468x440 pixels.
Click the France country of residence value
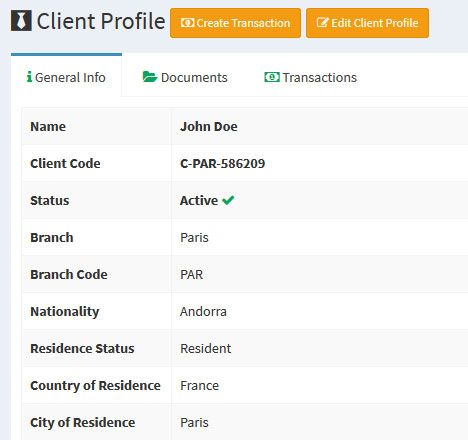click(200, 386)
